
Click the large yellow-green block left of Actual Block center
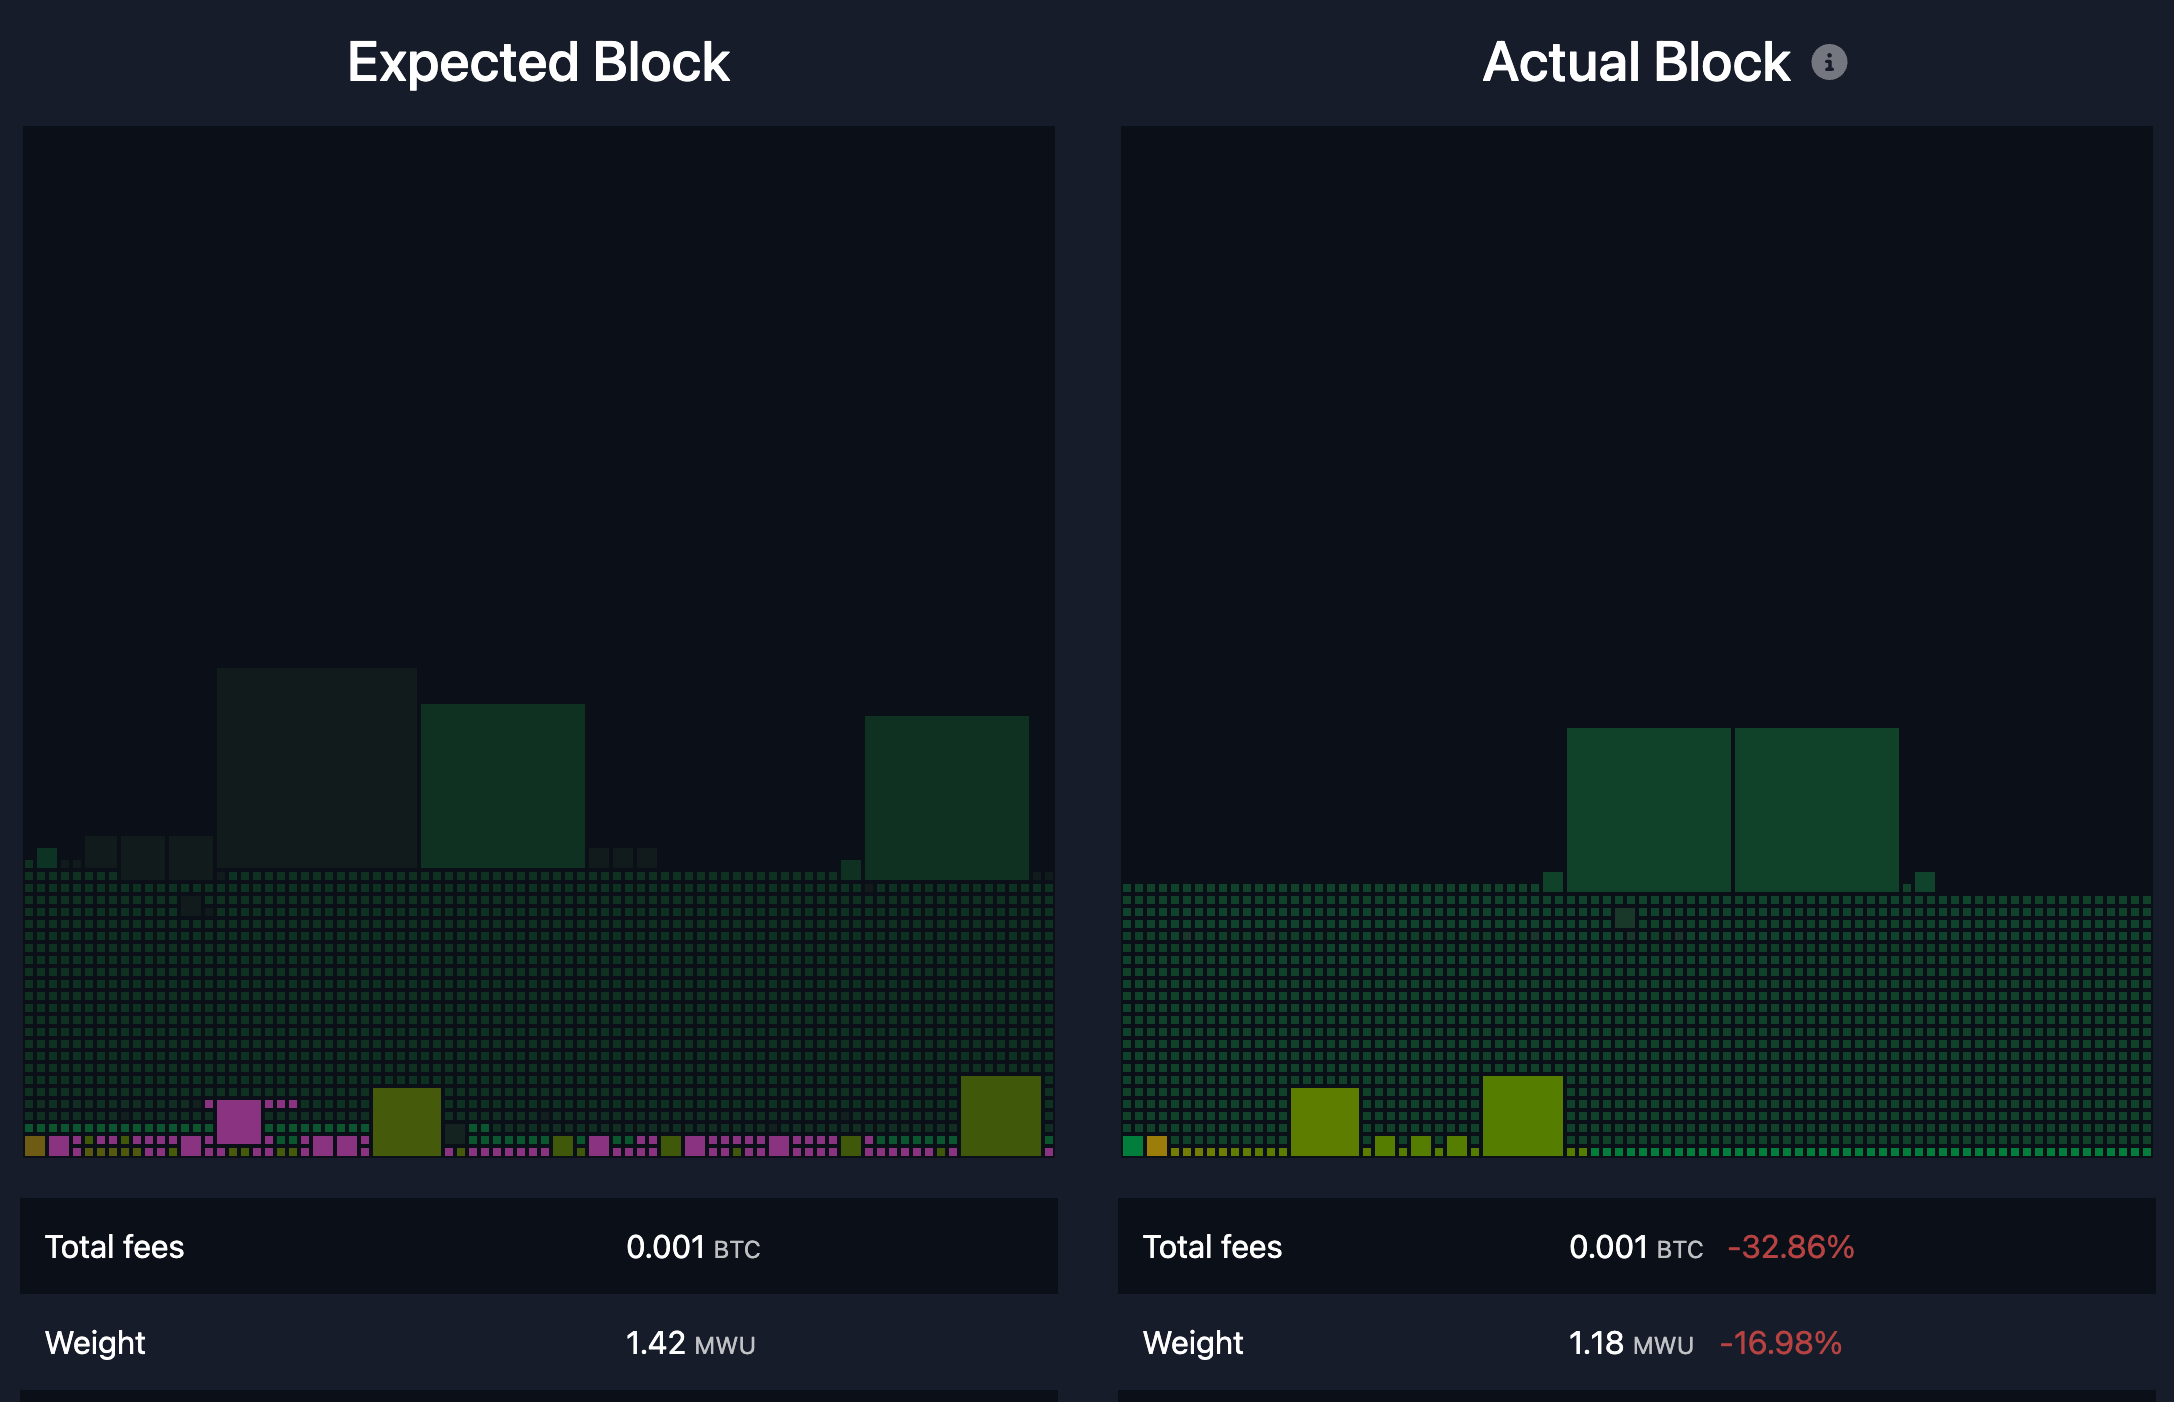[1325, 1120]
